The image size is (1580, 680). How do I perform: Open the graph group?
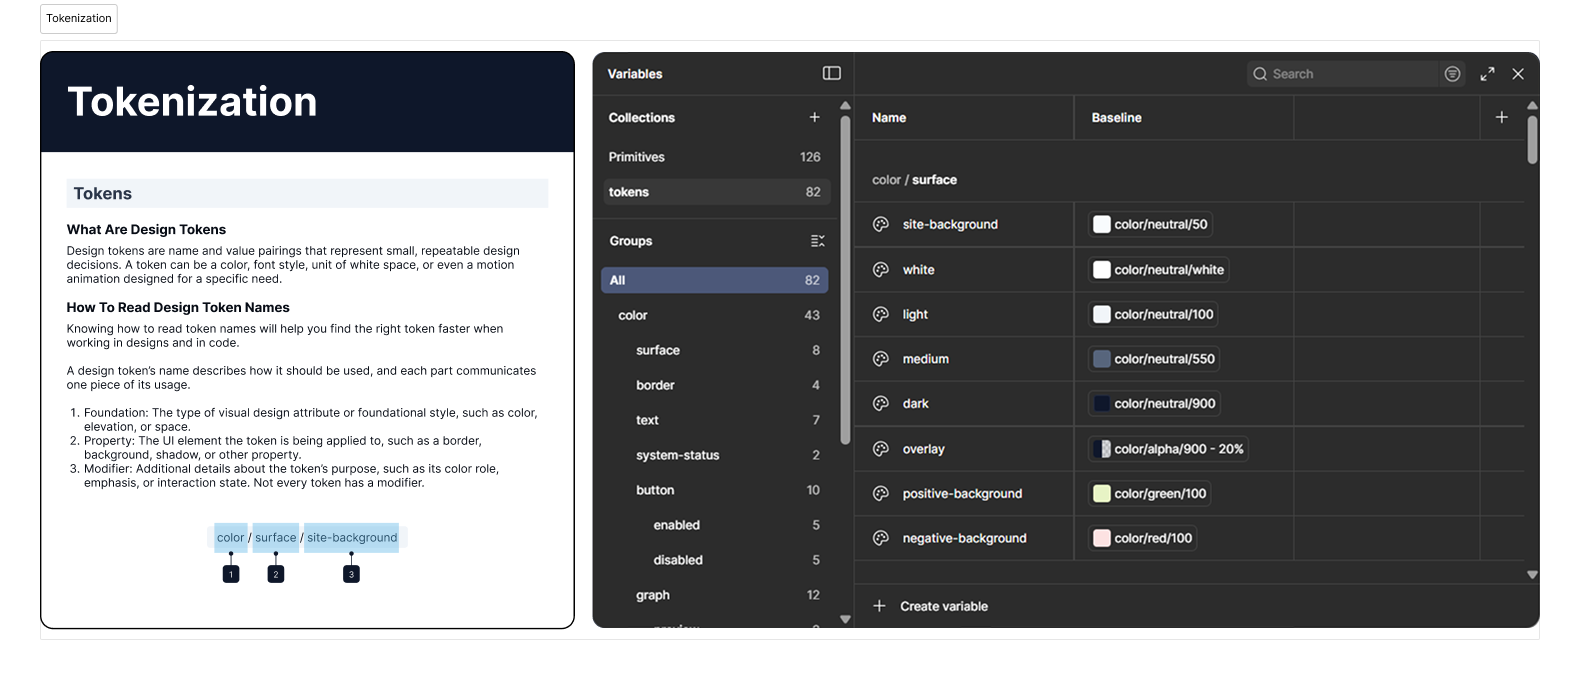coord(653,595)
